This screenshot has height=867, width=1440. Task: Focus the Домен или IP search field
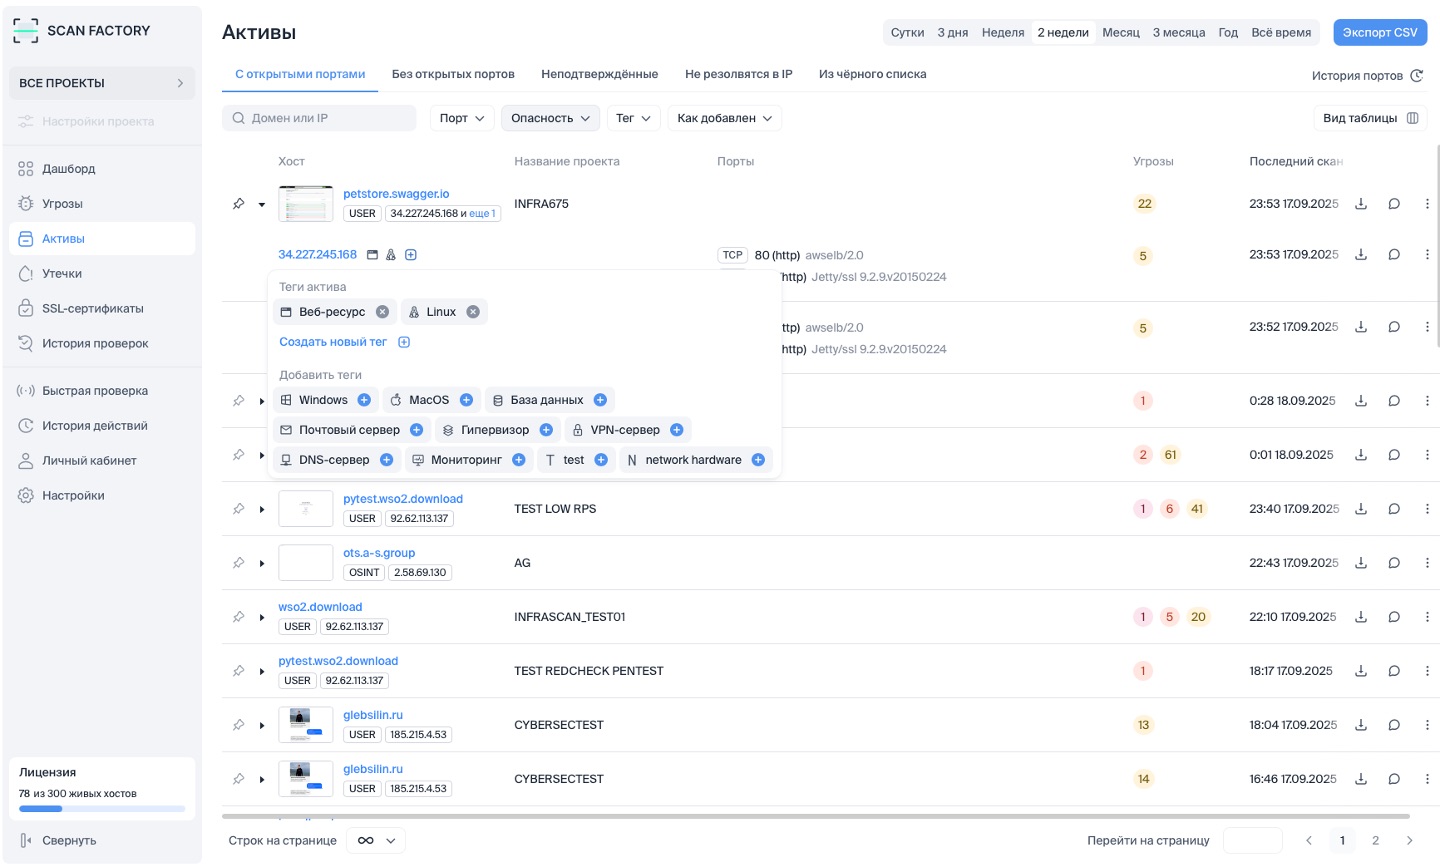tap(320, 118)
